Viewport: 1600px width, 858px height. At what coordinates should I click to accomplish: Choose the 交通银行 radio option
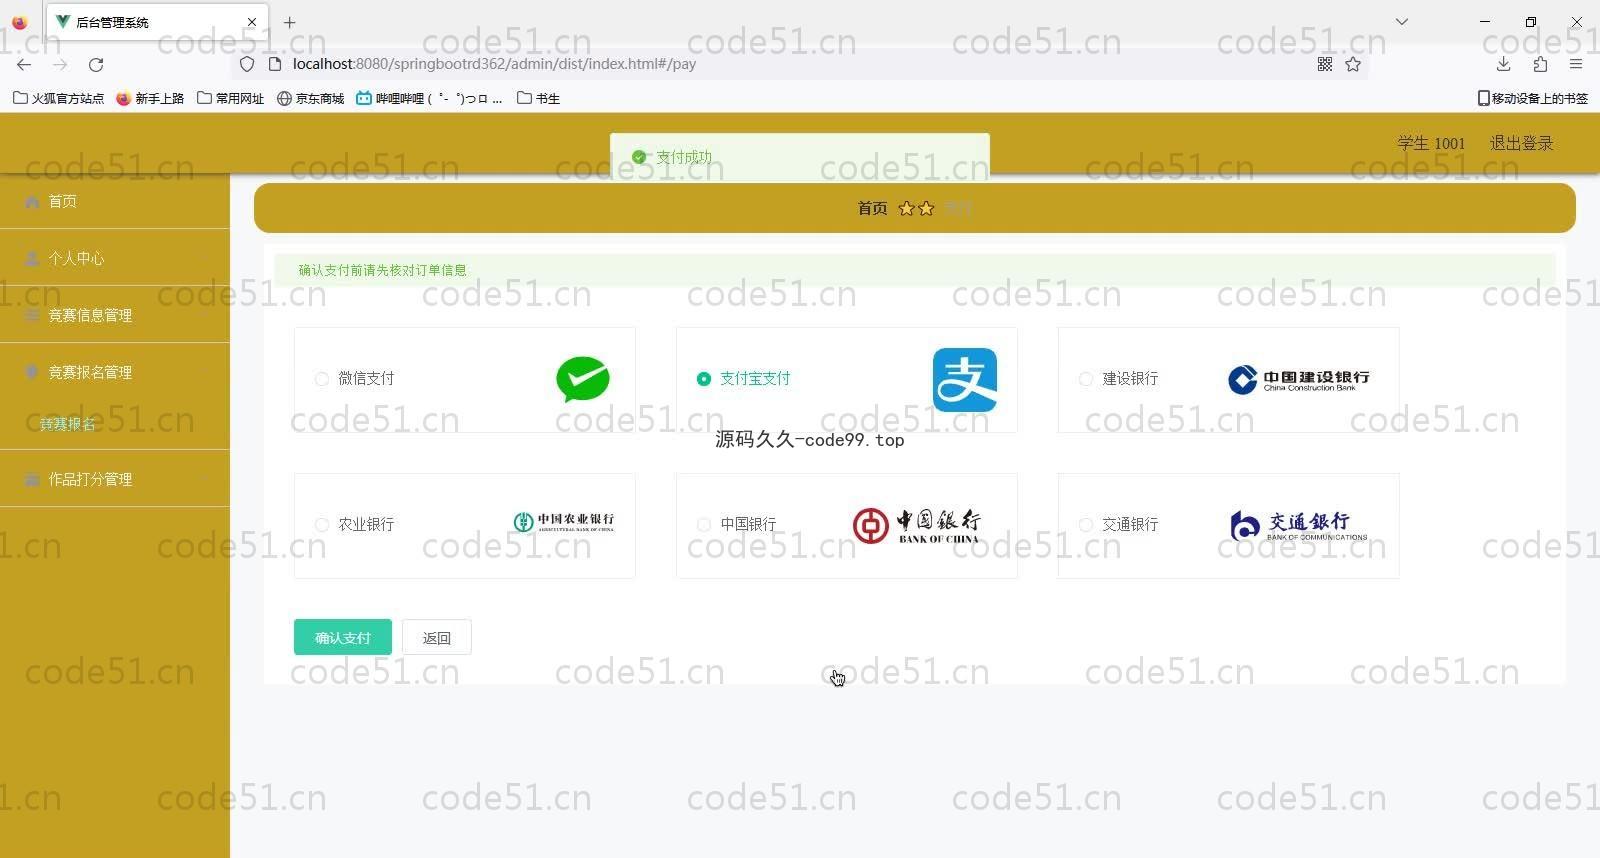click(x=1086, y=525)
